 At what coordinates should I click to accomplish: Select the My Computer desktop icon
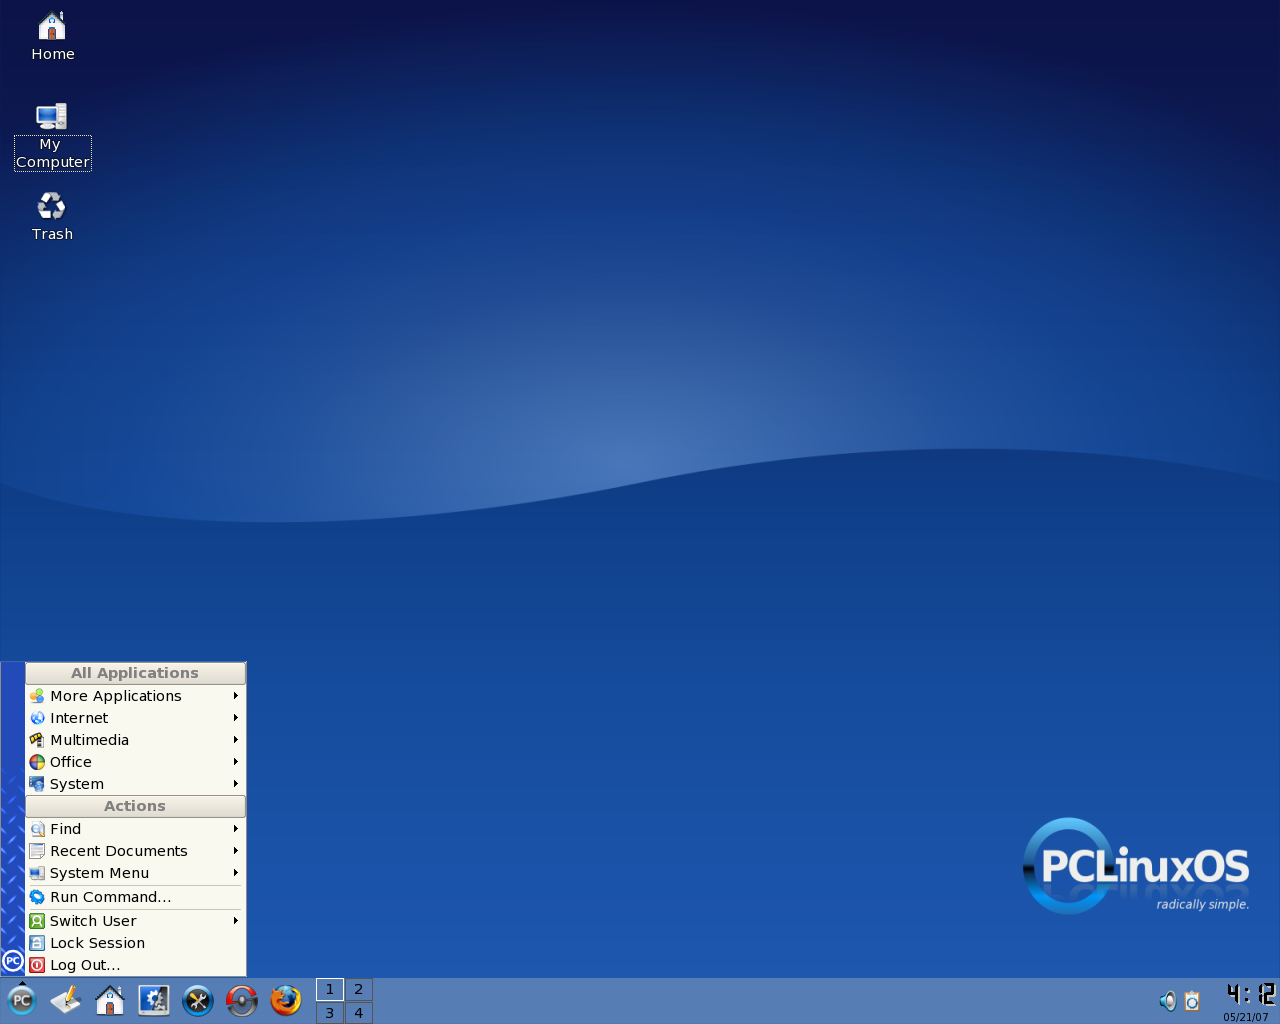pos(52,136)
